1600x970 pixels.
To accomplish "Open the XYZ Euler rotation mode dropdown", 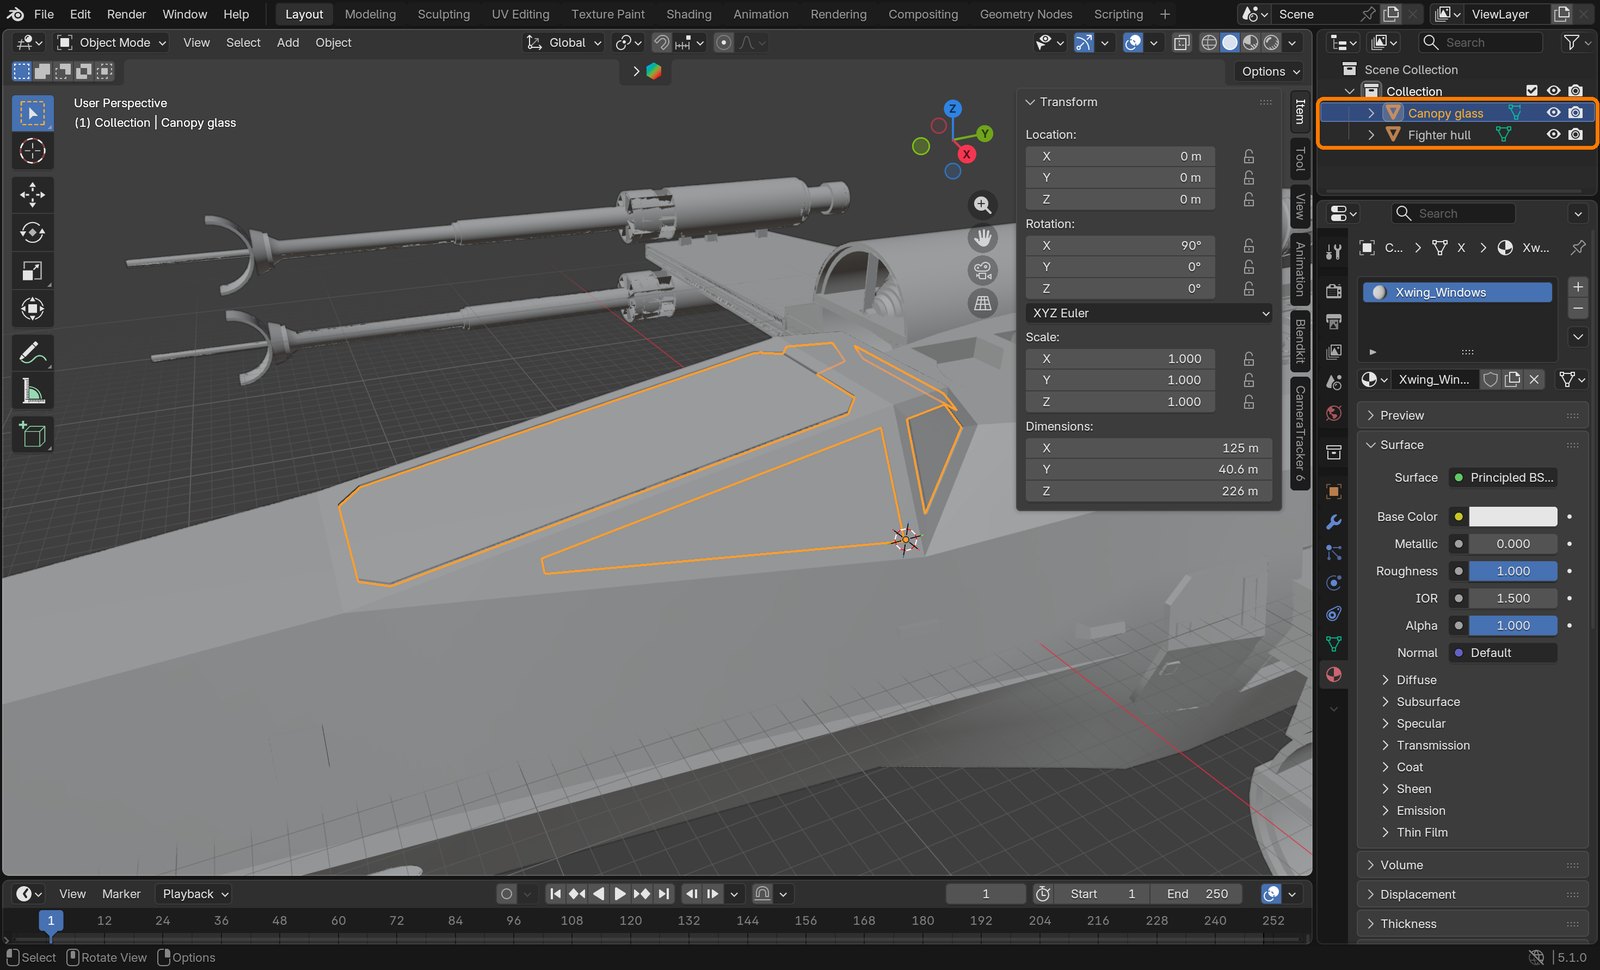I will [1150, 313].
